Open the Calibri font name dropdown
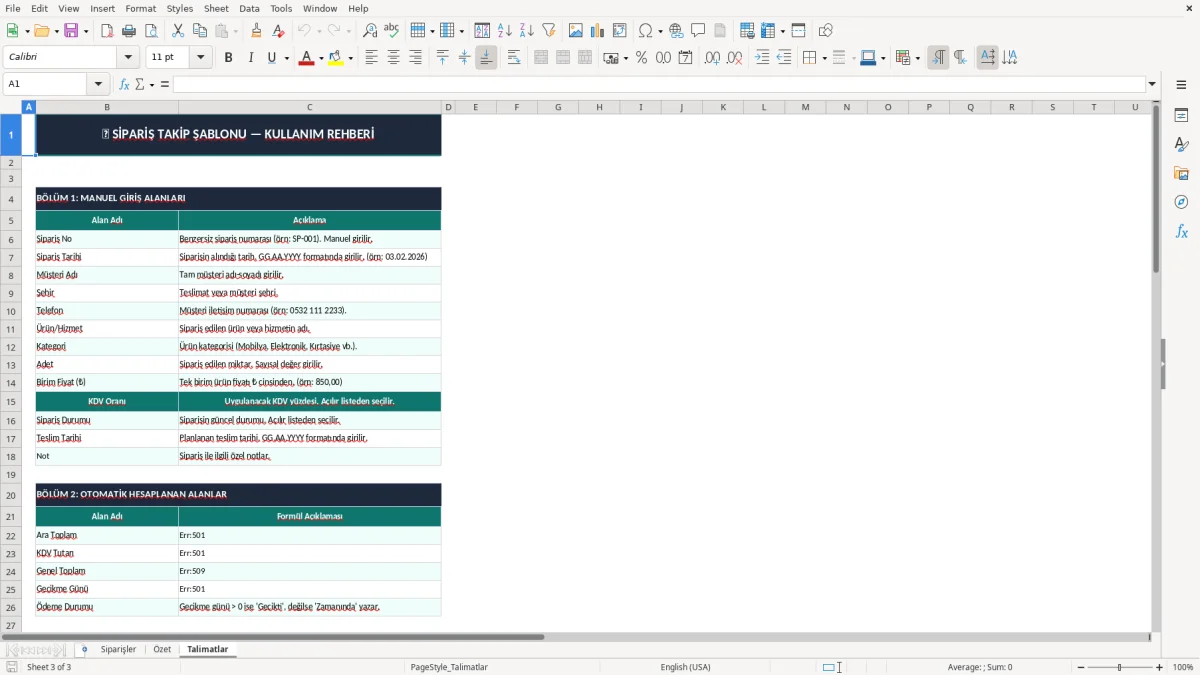 [x=127, y=58]
